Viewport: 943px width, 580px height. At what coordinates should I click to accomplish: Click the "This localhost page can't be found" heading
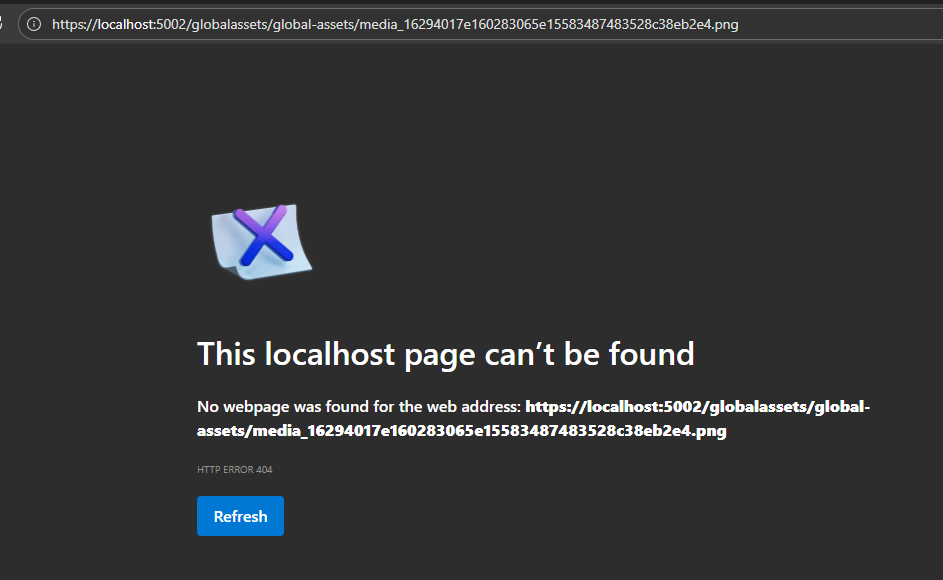pyautogui.click(x=446, y=354)
